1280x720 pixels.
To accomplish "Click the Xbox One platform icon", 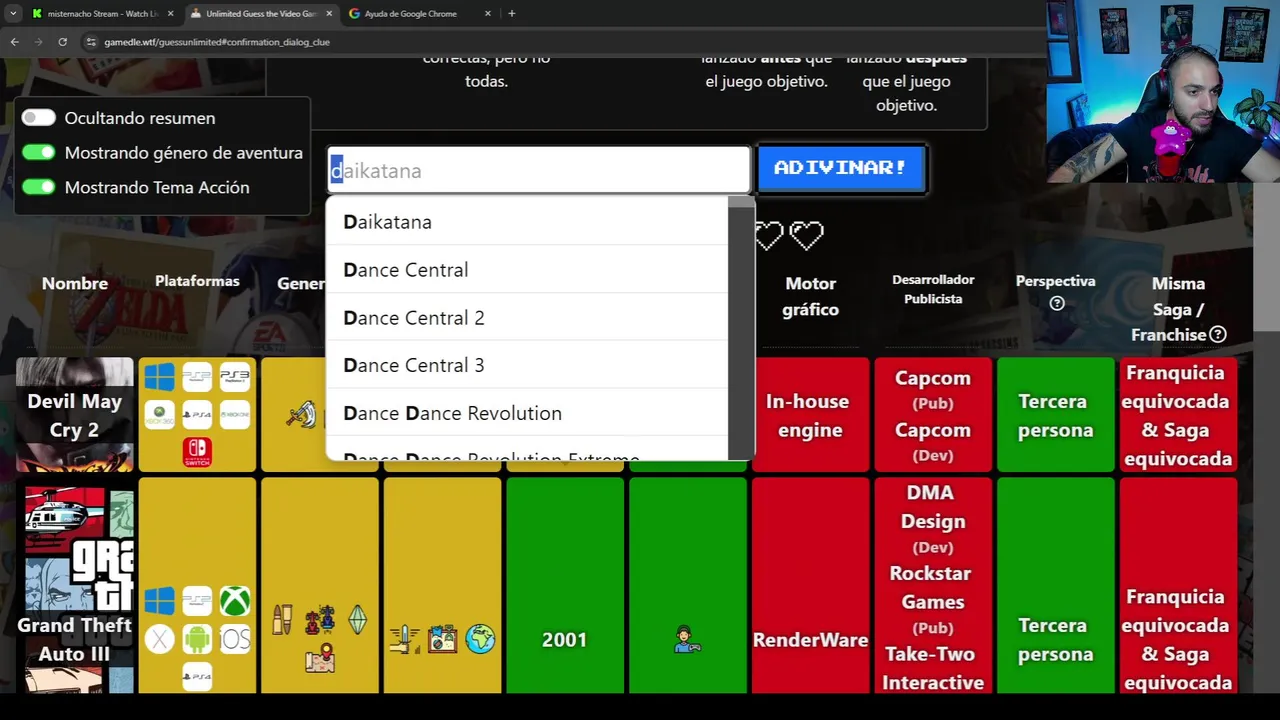I will pos(235,414).
